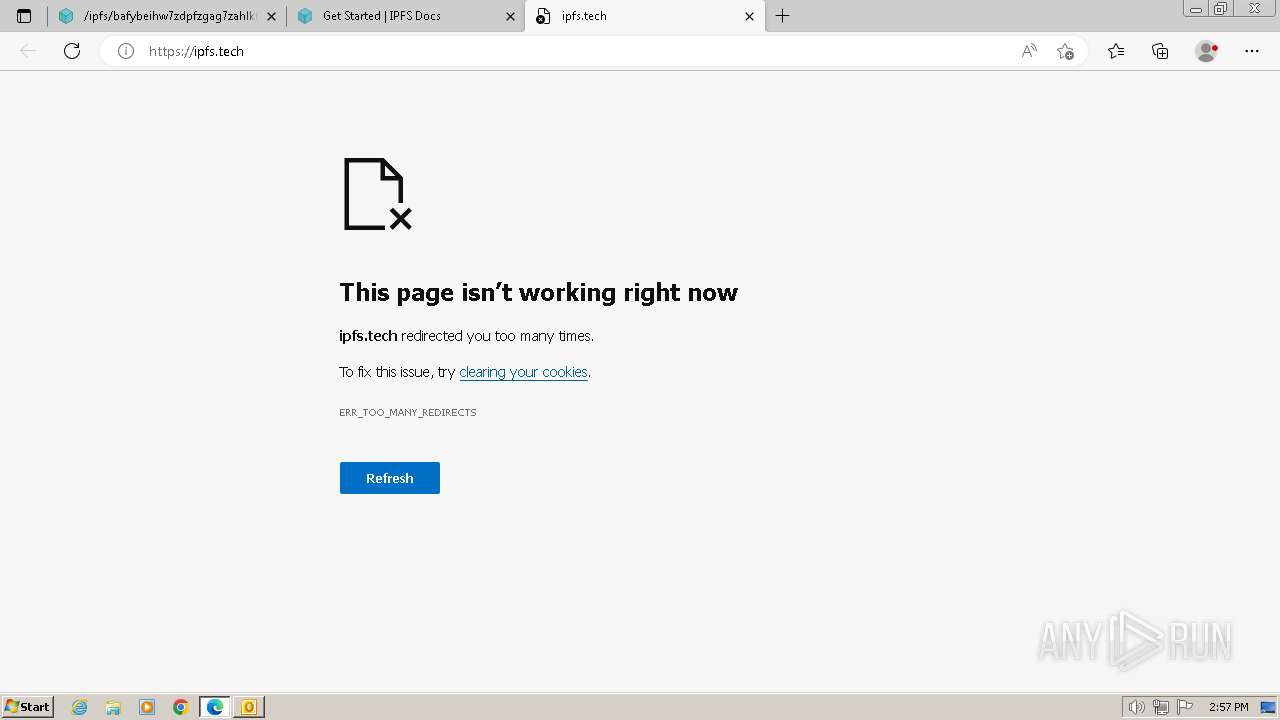The image size is (1280, 720).
Task: Restore down the Edge browser window
Action: 1221,9
